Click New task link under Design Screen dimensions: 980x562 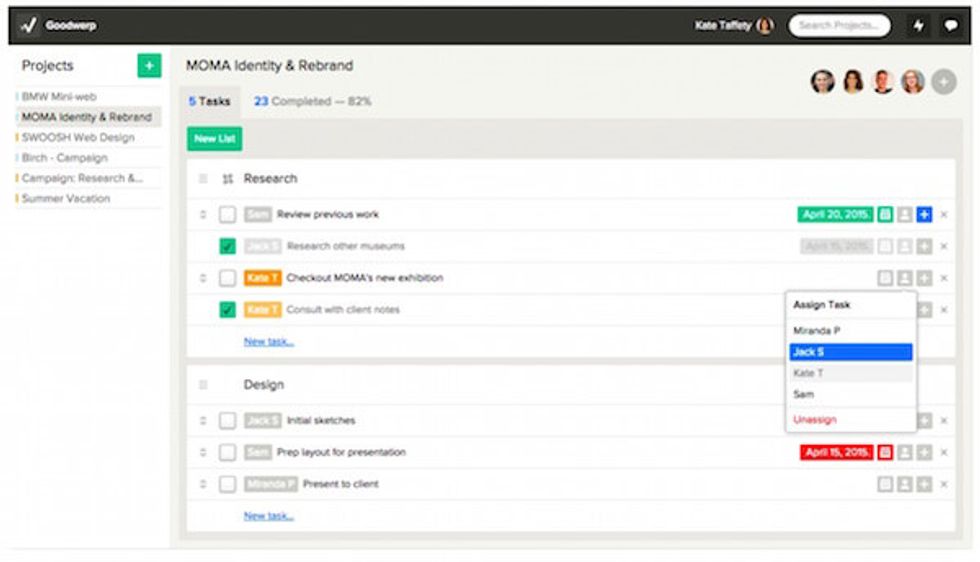pyautogui.click(x=269, y=516)
